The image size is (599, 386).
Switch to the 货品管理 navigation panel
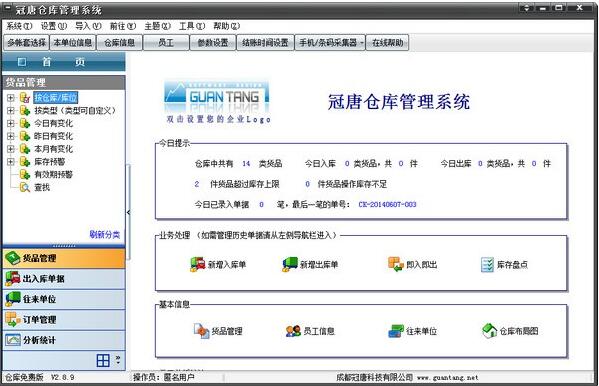[x=64, y=258]
